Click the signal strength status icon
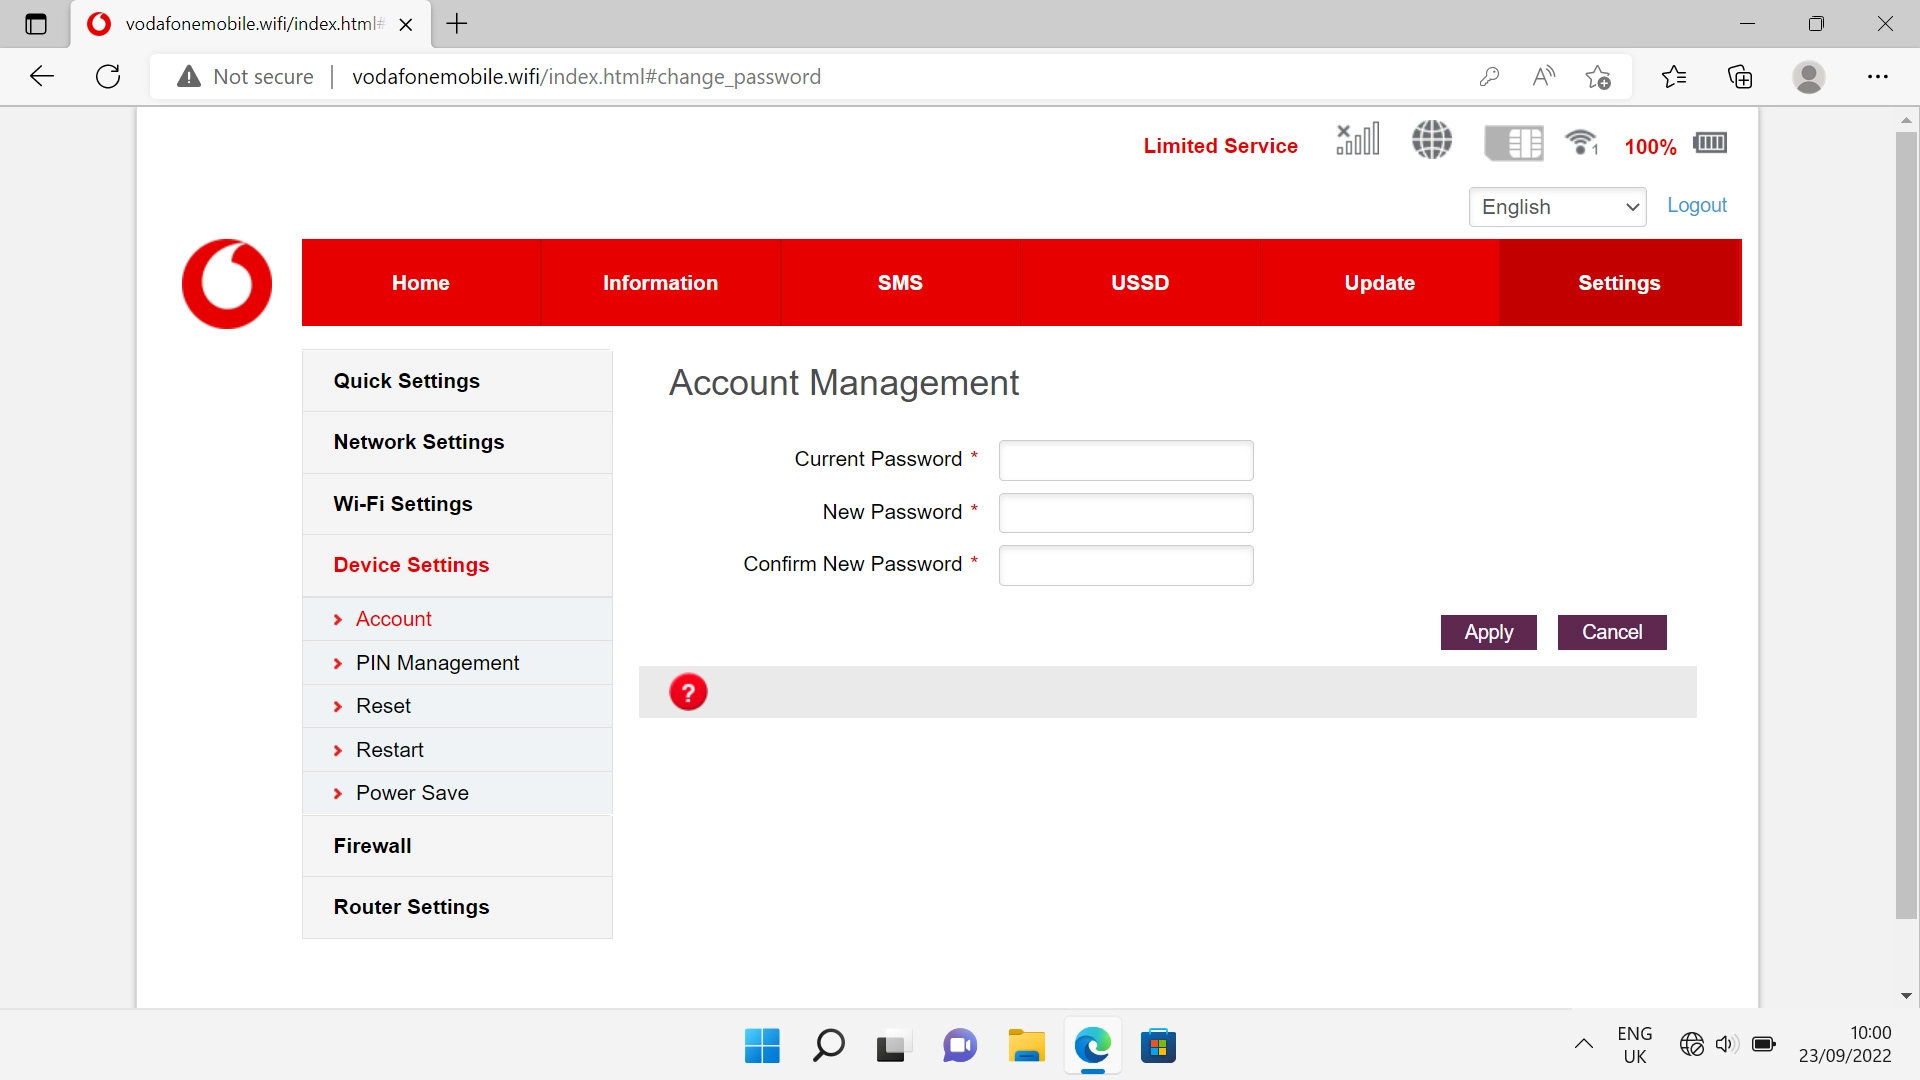Screen dimensions: 1920x1080 1358,140
